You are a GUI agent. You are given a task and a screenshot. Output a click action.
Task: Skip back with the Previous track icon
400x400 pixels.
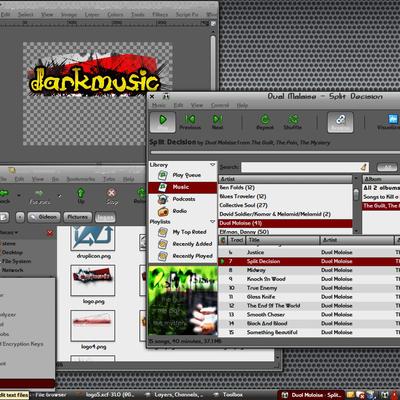pyautogui.click(x=190, y=120)
